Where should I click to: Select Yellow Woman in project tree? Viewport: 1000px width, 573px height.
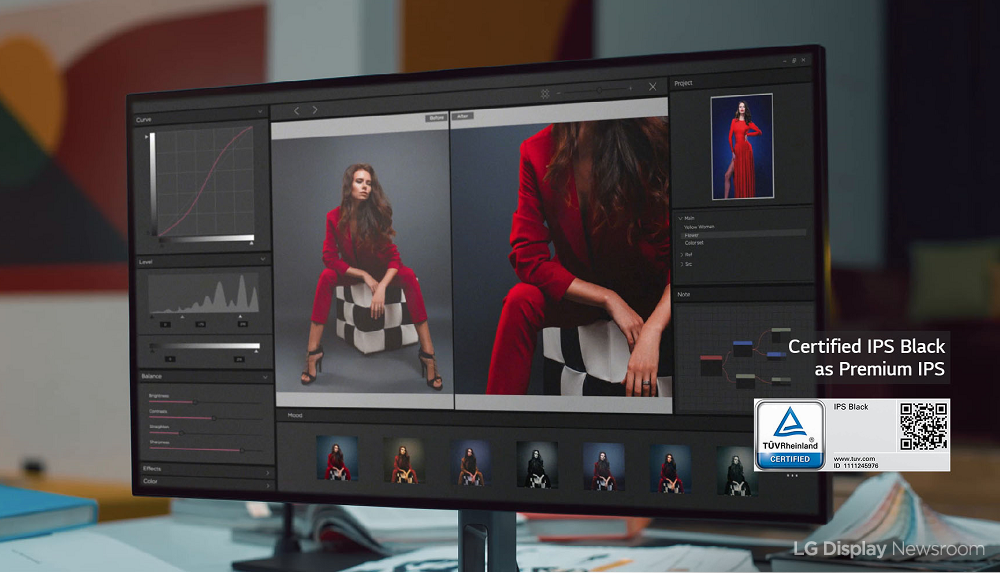pyautogui.click(x=699, y=227)
